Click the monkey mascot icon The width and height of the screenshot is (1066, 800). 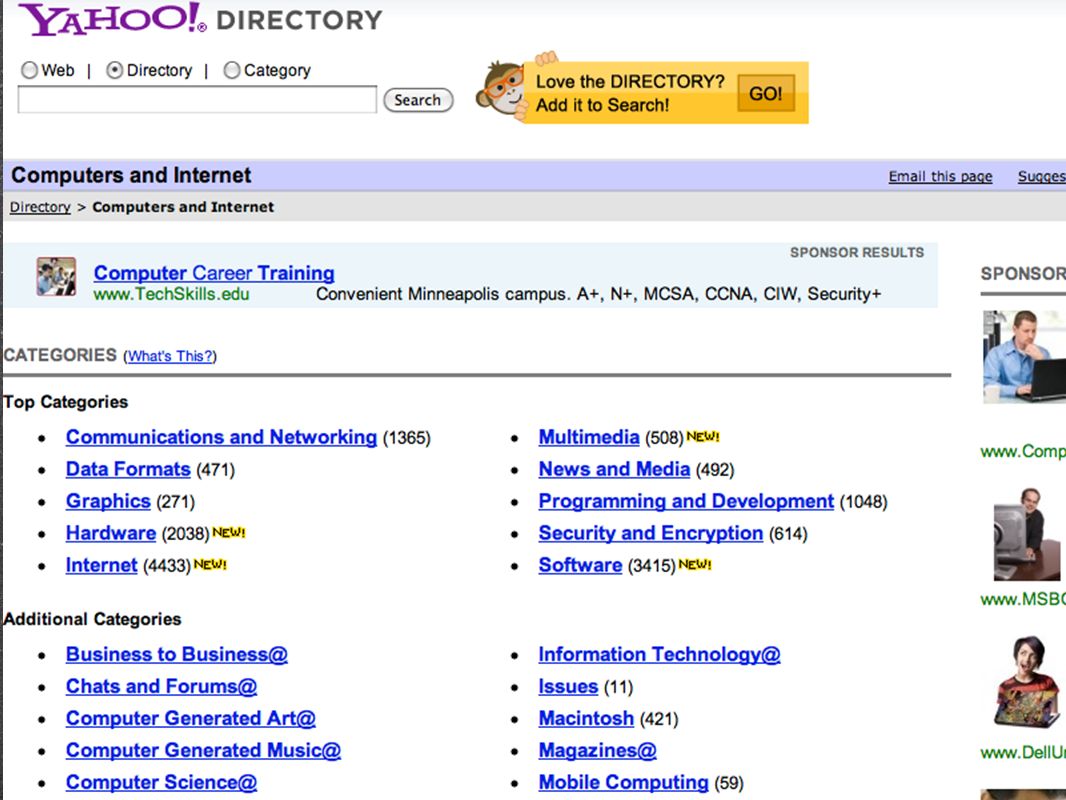502,90
